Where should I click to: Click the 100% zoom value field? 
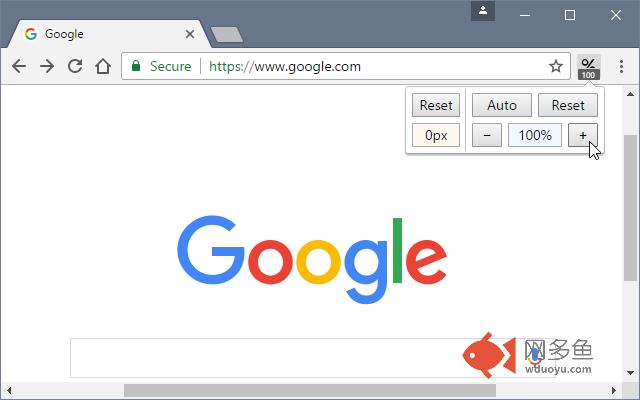(535, 135)
